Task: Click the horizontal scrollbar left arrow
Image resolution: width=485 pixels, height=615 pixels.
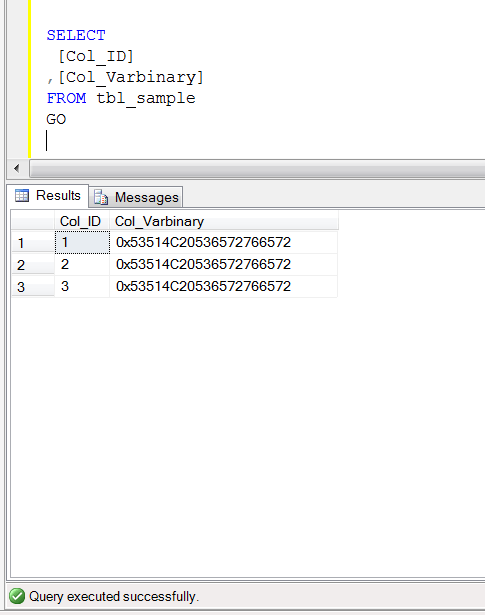Action: [x=17, y=169]
